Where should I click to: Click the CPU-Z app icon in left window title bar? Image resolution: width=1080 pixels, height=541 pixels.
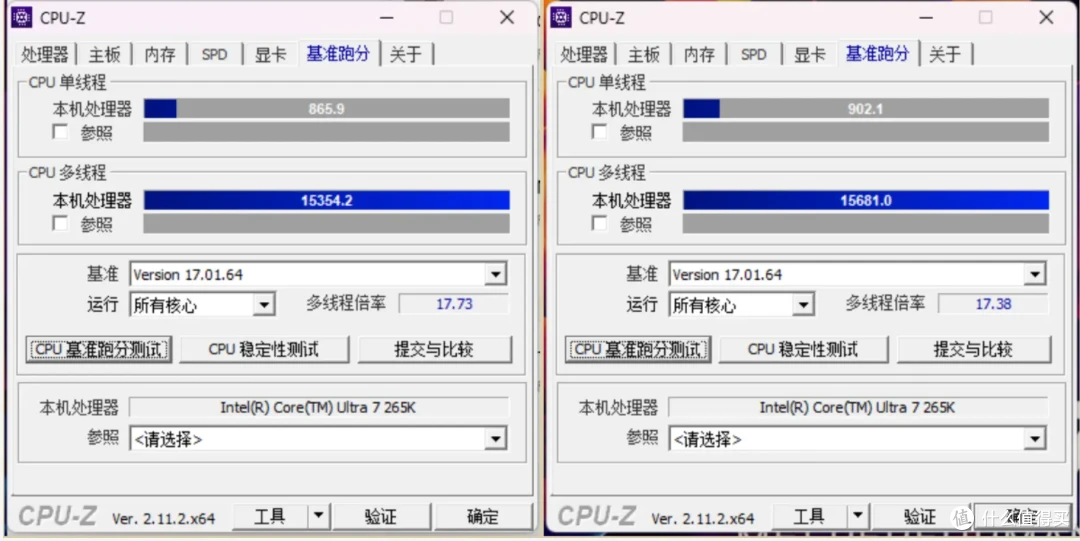pos(22,17)
